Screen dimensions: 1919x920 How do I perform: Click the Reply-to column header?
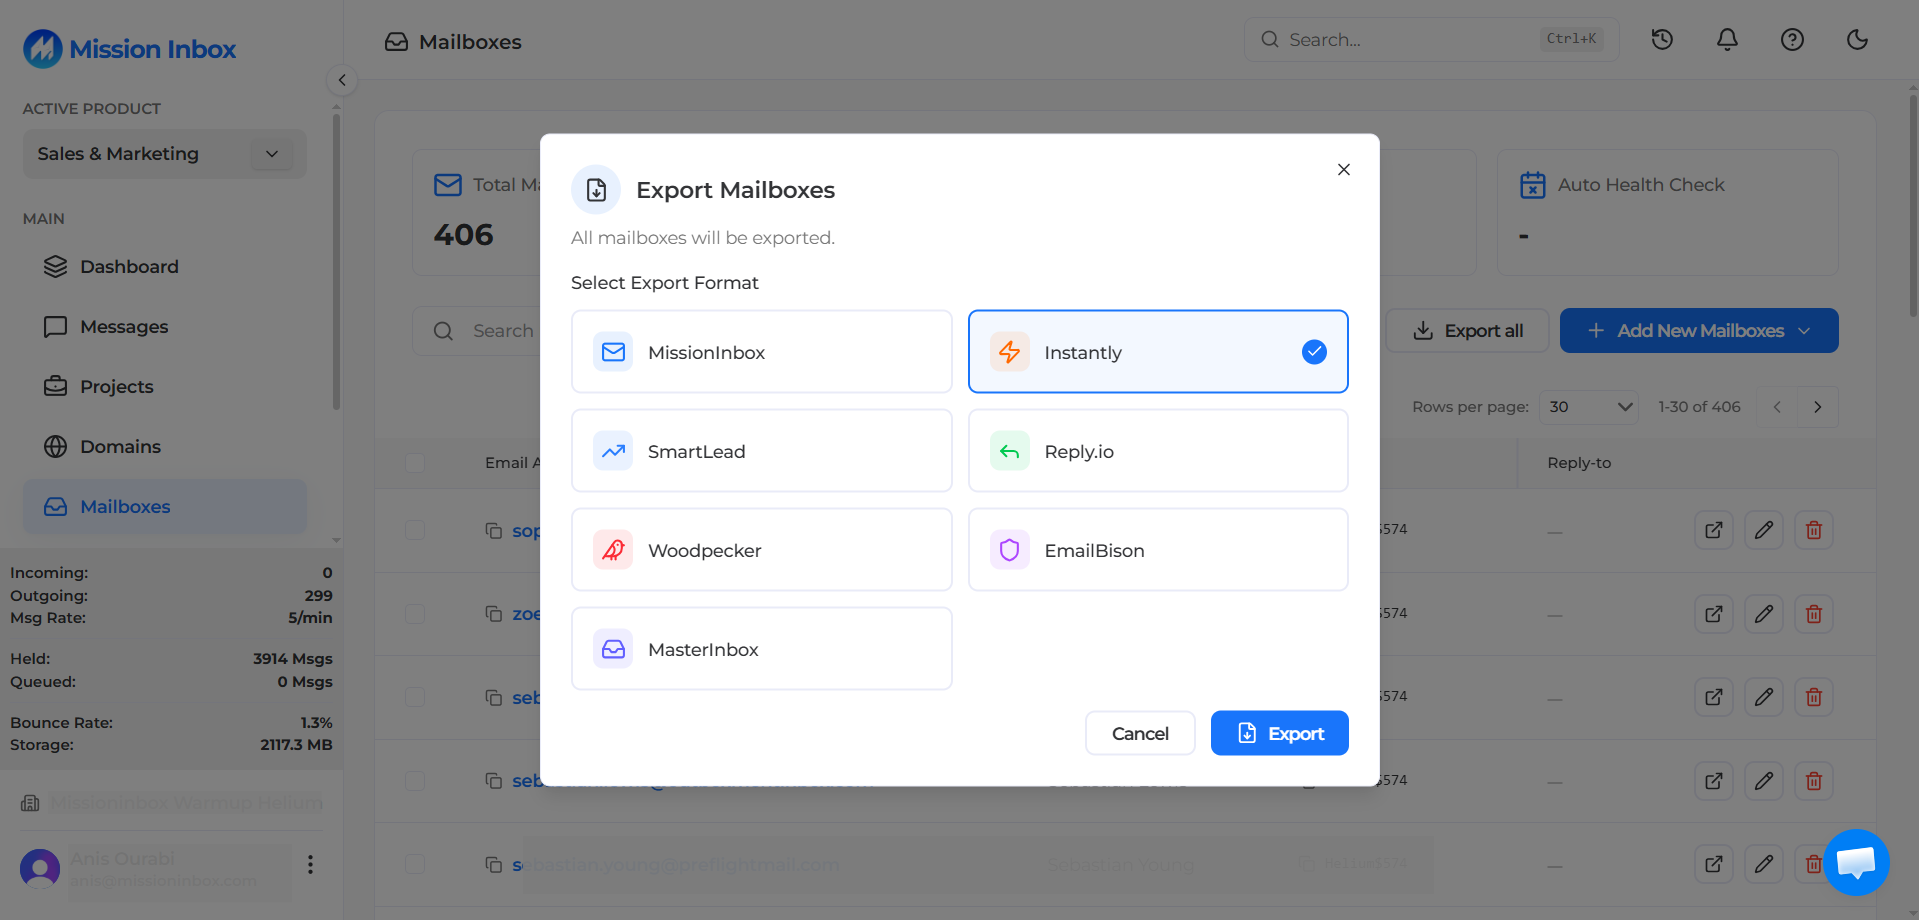pyautogui.click(x=1579, y=463)
